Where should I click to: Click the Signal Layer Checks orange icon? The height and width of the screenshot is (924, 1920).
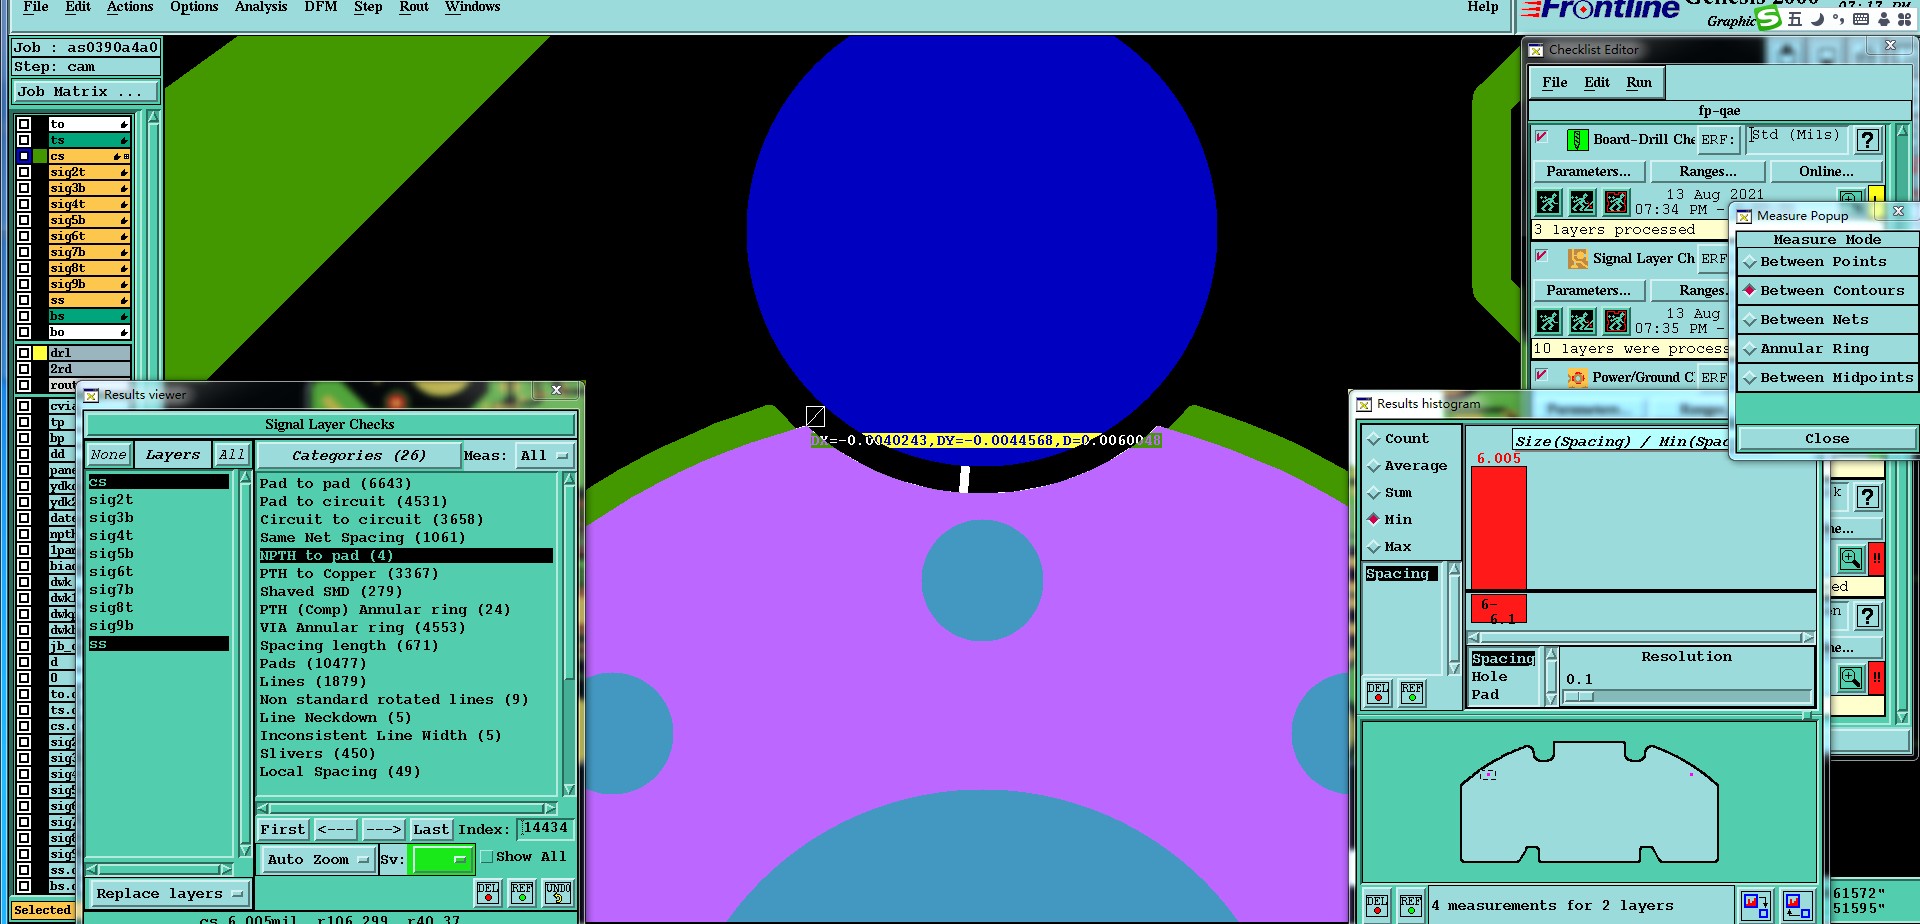tap(1577, 259)
